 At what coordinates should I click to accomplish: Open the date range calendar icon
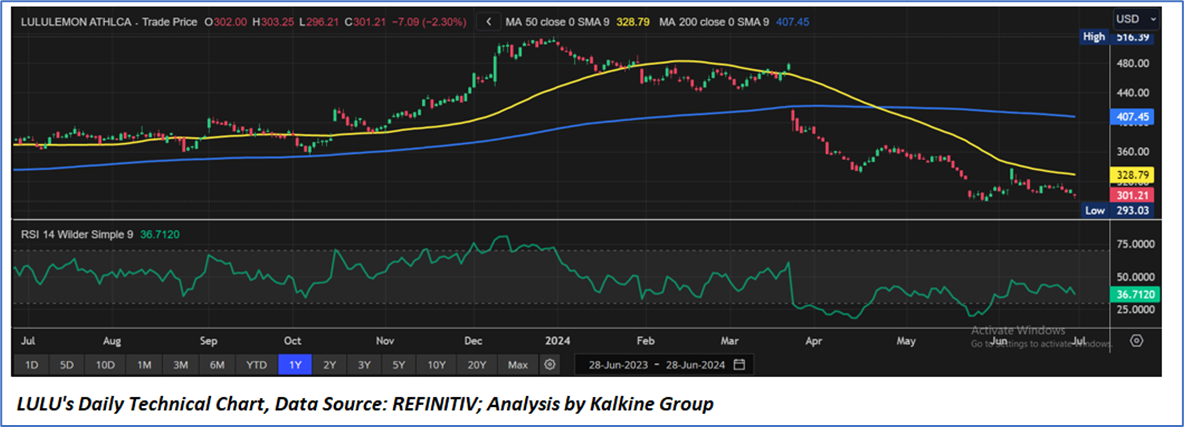click(739, 365)
